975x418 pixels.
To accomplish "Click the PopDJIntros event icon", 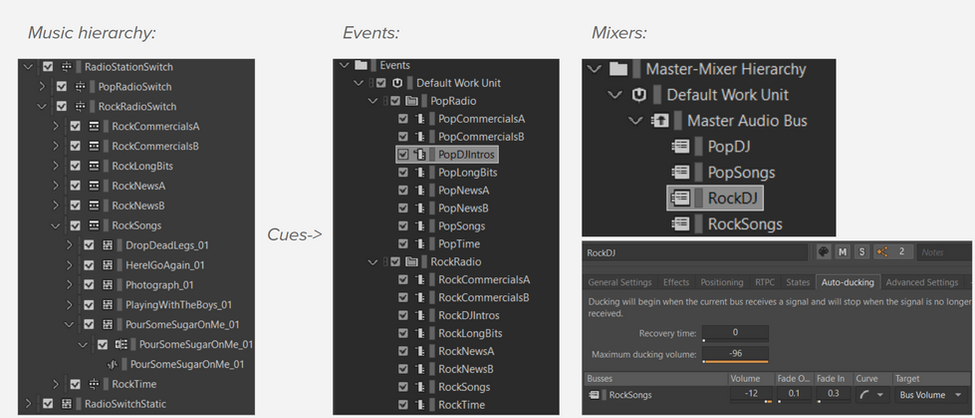I will tap(420, 154).
